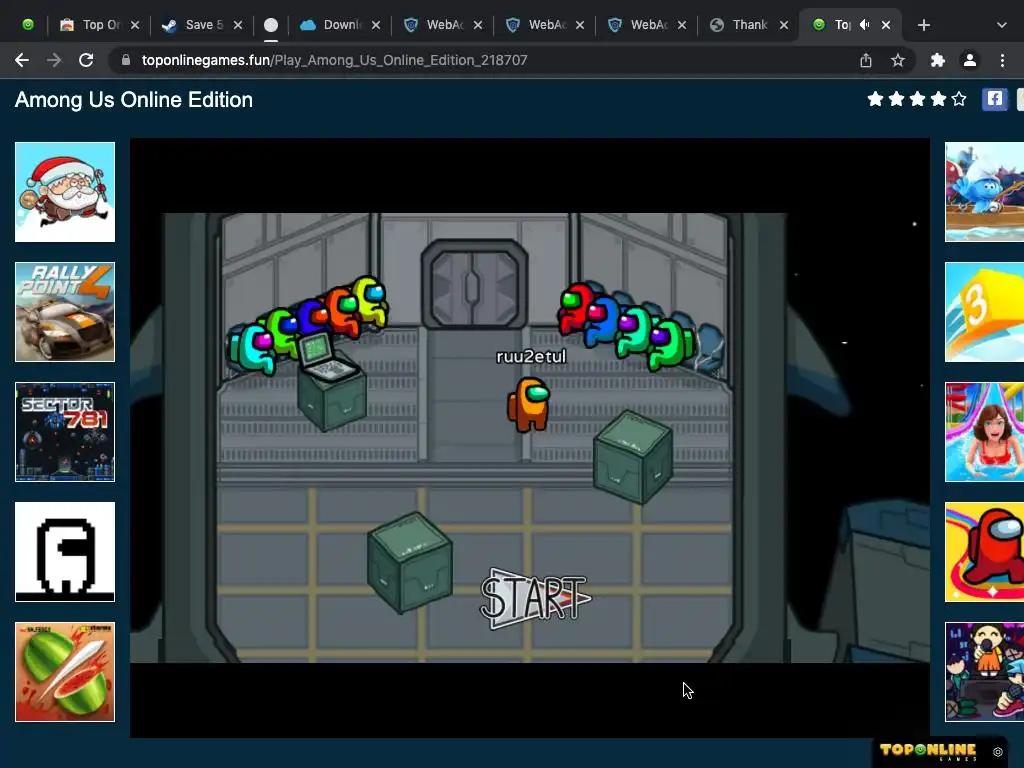Go back to the previous page

pyautogui.click(x=22, y=60)
